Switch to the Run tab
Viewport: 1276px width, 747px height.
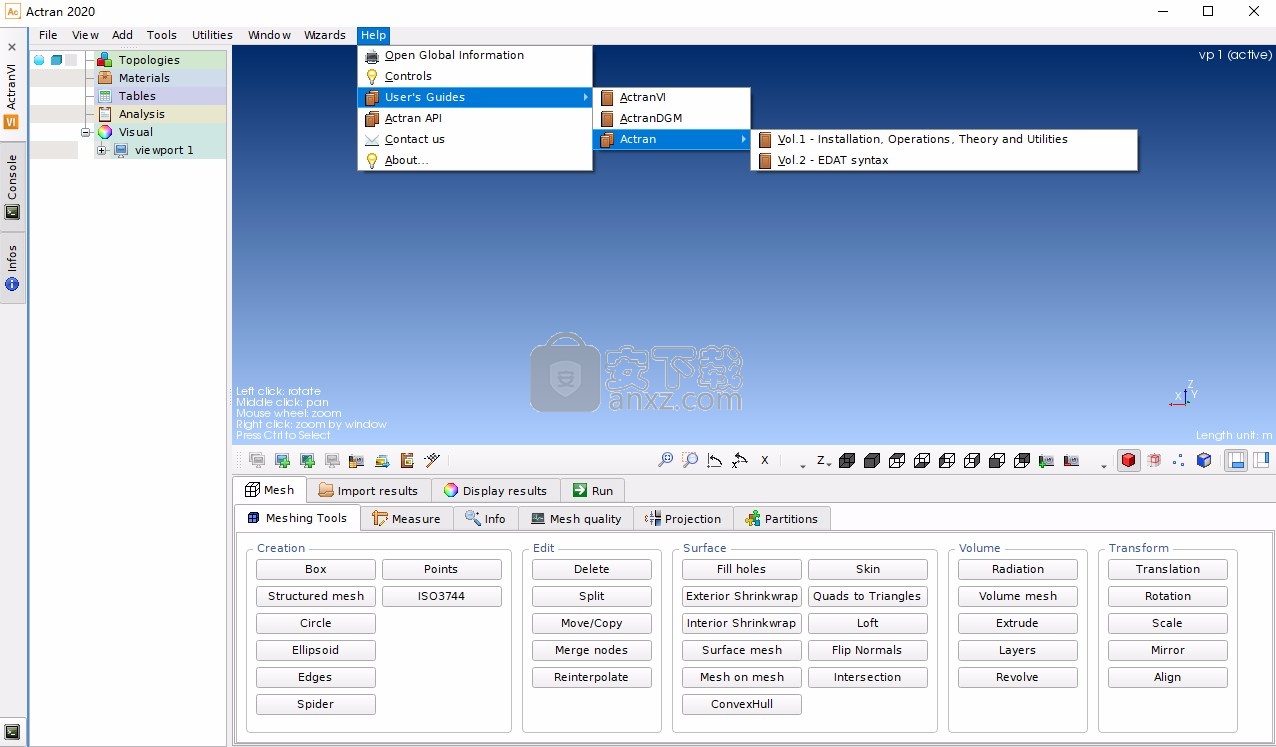593,490
